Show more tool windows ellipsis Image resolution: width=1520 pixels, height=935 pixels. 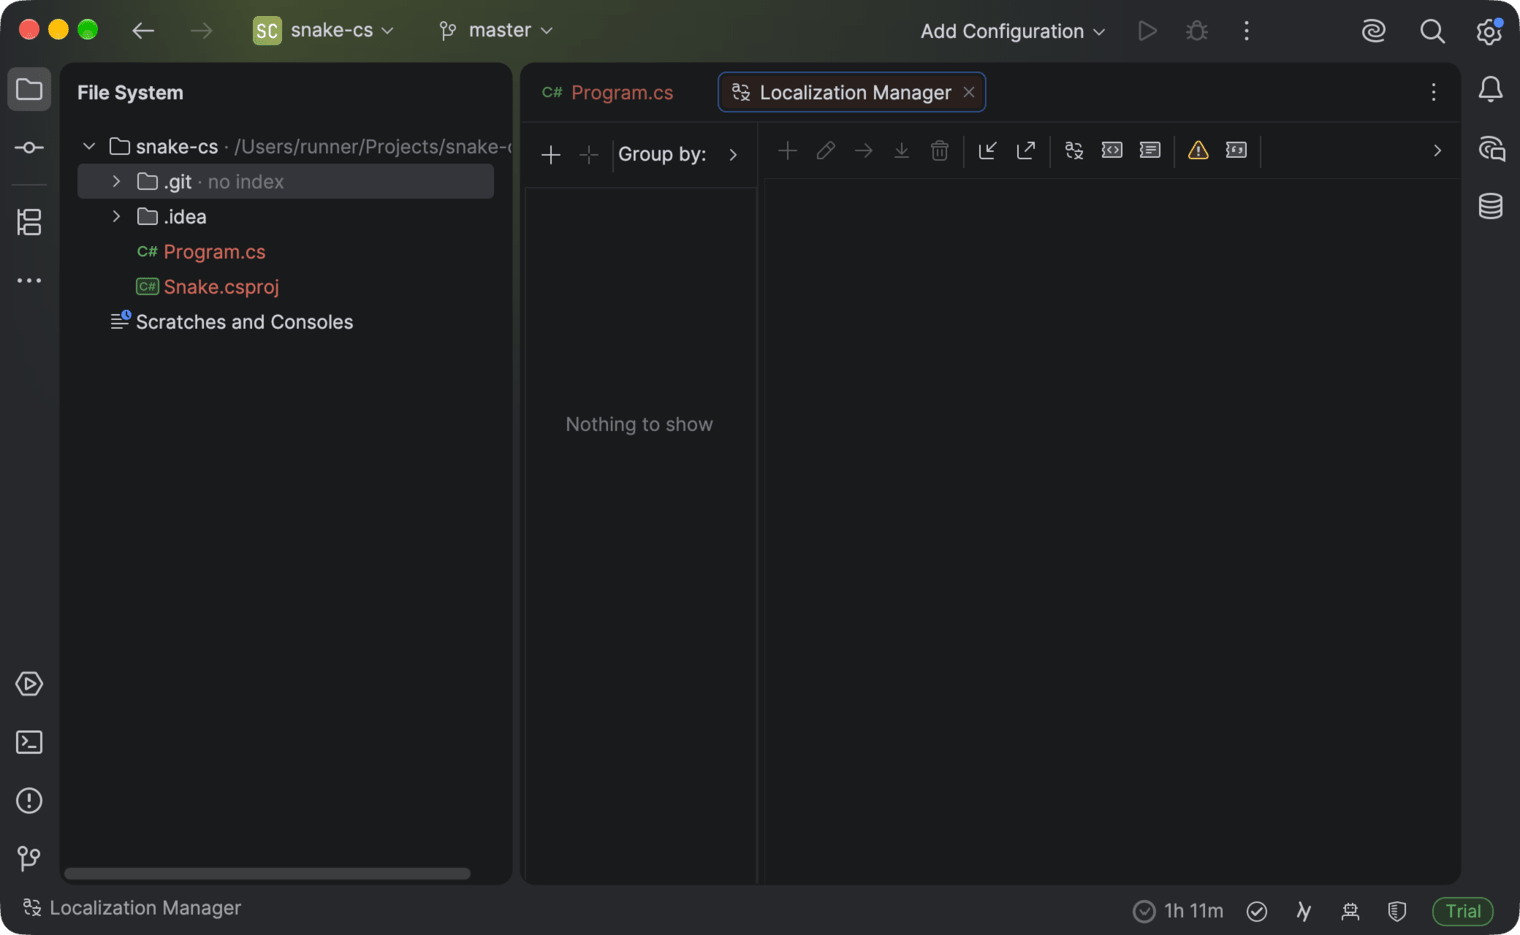tap(29, 281)
